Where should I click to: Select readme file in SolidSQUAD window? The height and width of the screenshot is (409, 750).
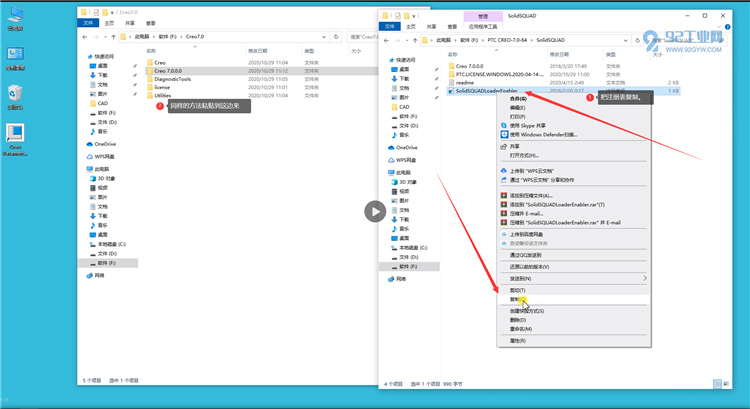tap(464, 82)
